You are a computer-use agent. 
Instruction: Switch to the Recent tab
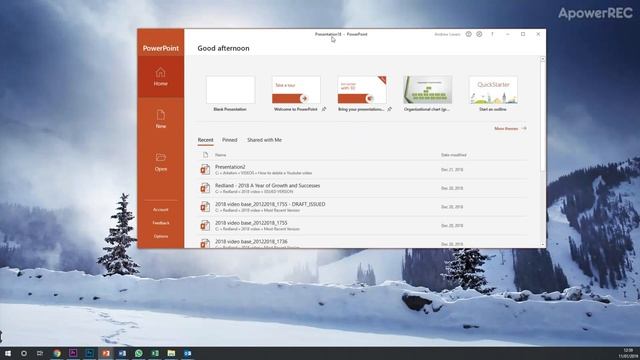[x=205, y=140]
